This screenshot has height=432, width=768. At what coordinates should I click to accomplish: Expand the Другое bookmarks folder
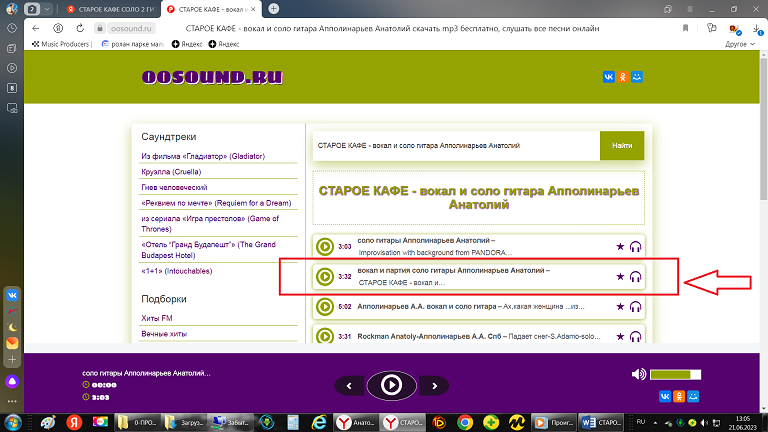740,44
